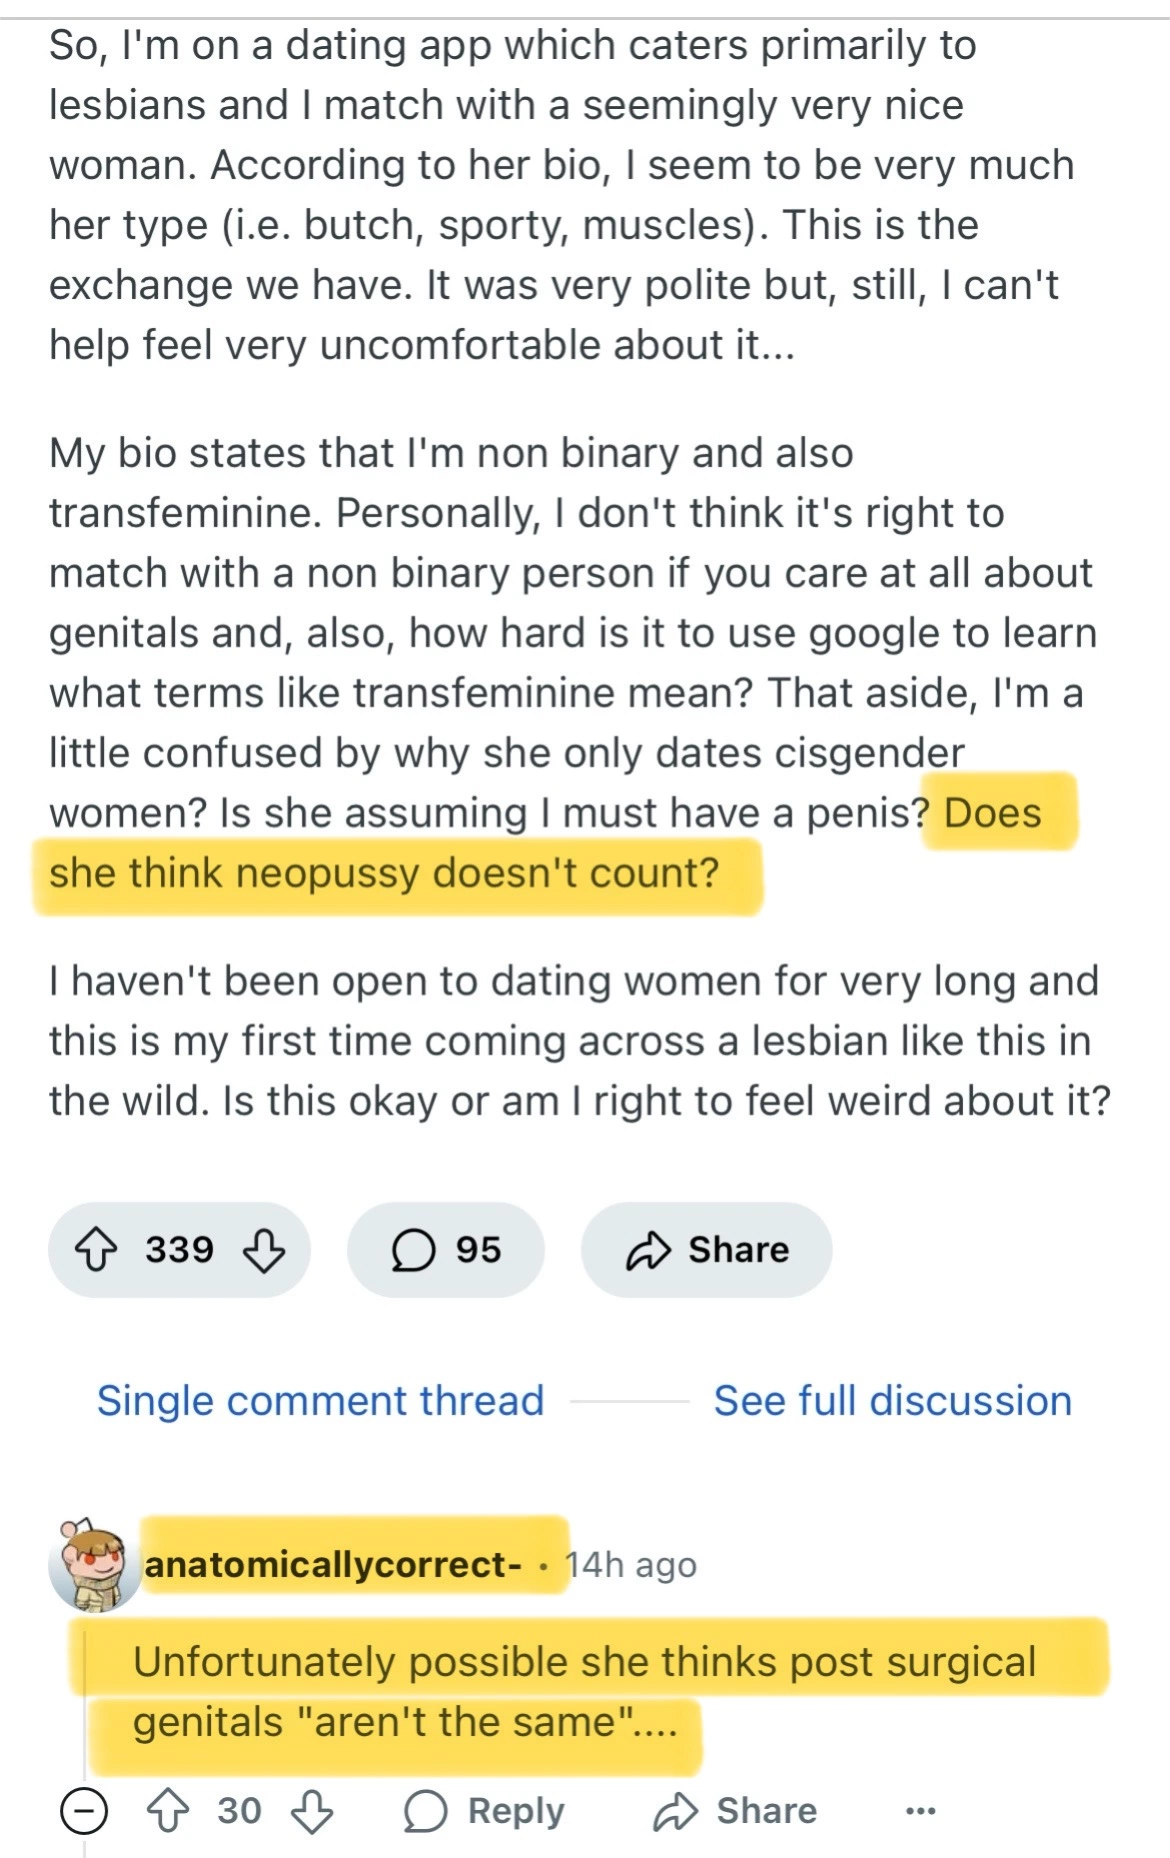Open the post's 95 comments
The height and width of the screenshot is (1858, 1170).
446,1250
